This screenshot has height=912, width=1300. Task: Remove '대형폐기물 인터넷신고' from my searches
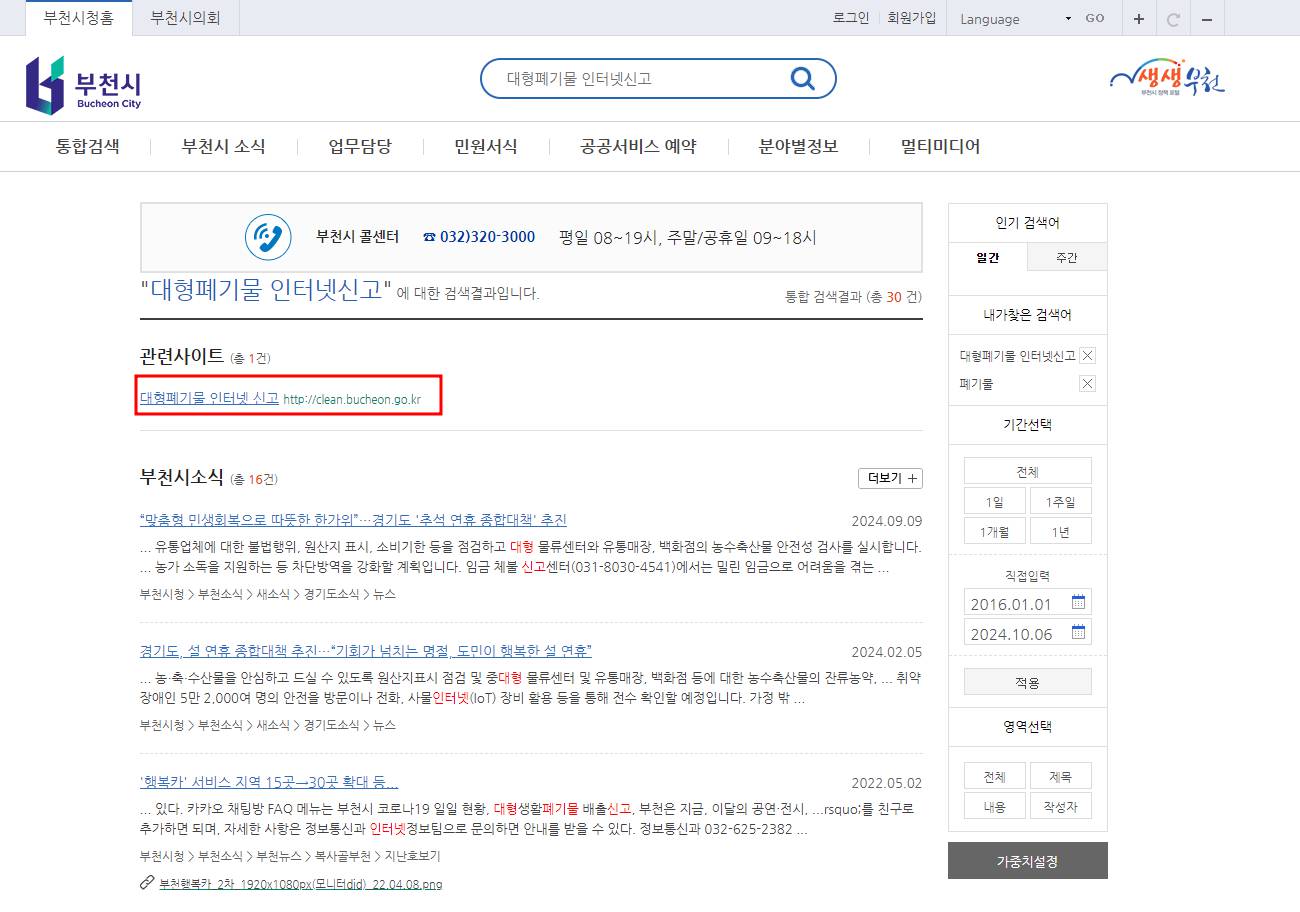(1088, 355)
